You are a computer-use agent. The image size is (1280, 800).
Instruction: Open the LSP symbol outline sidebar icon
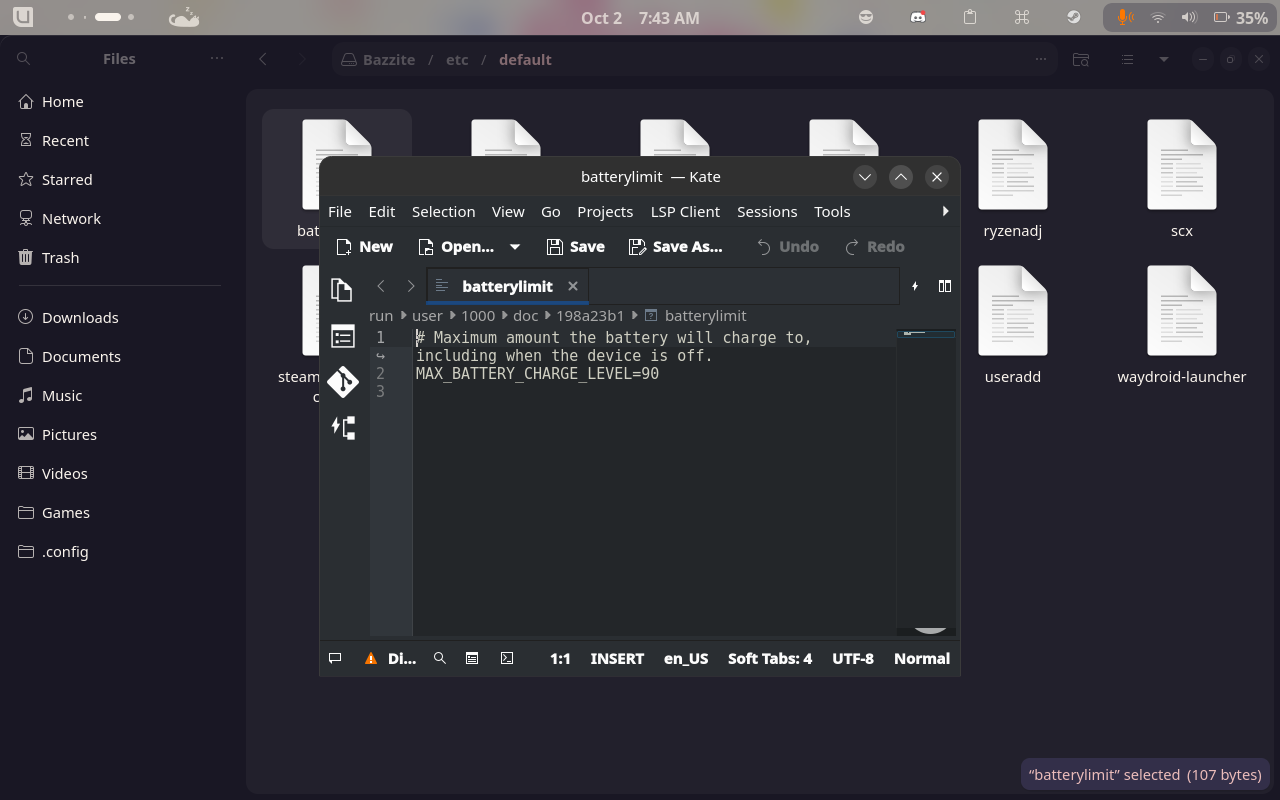(343, 428)
